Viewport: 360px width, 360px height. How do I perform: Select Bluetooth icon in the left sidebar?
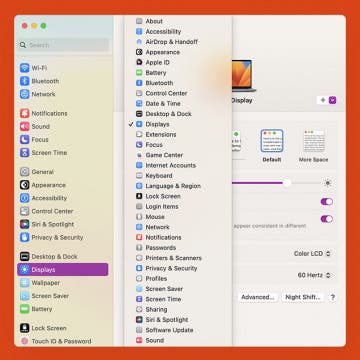[24, 81]
